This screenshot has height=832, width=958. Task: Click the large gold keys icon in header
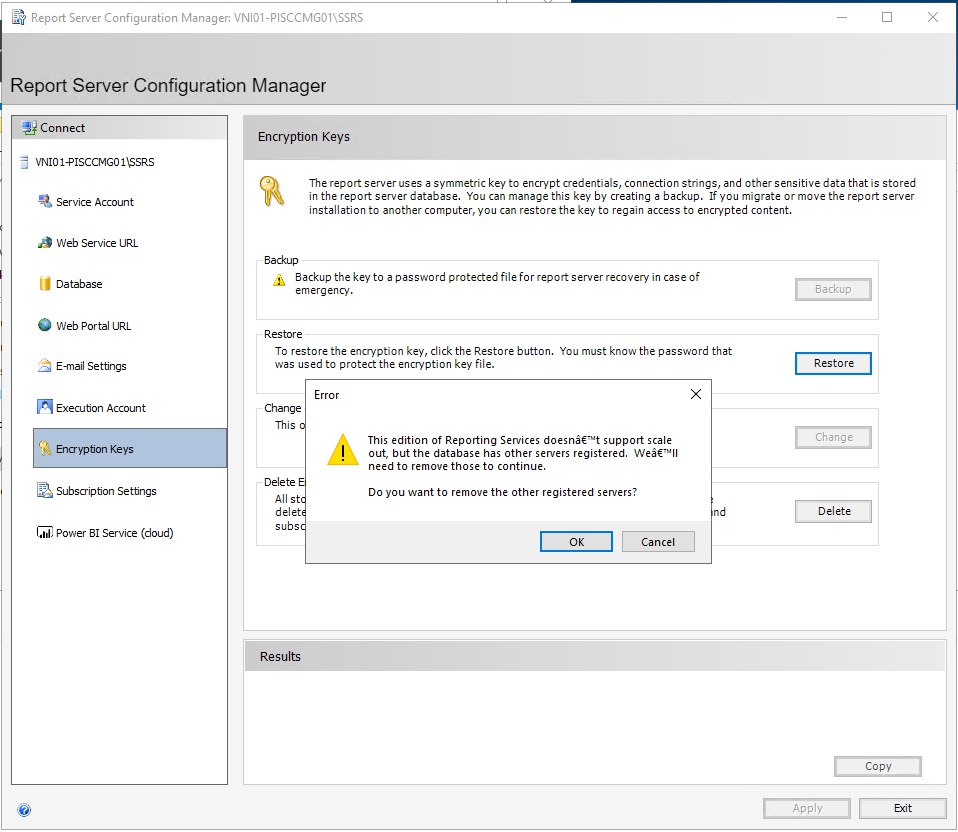(x=272, y=191)
